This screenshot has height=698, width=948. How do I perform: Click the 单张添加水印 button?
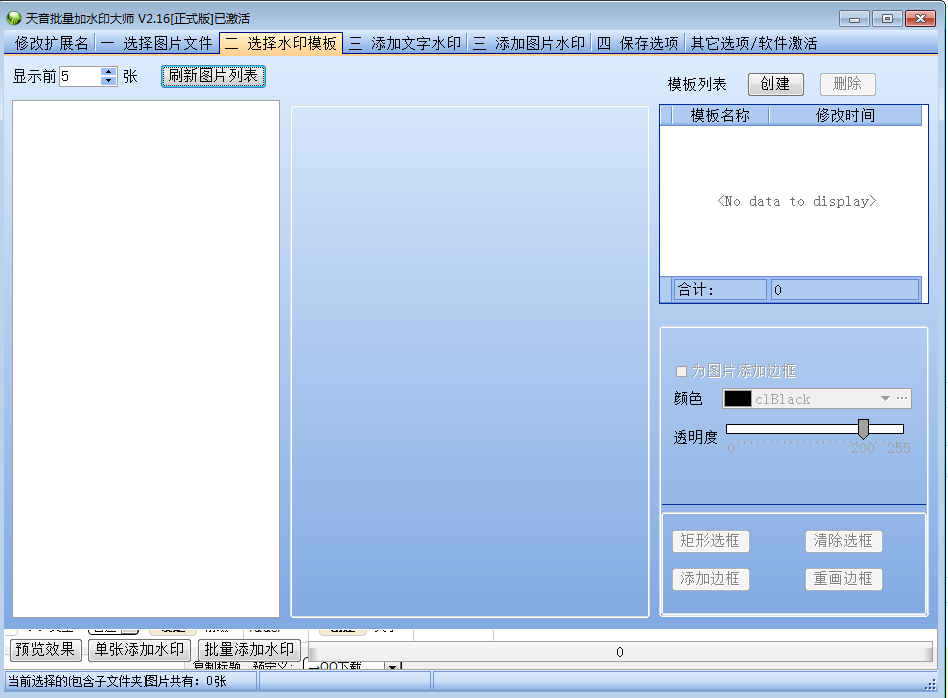[x=140, y=650]
